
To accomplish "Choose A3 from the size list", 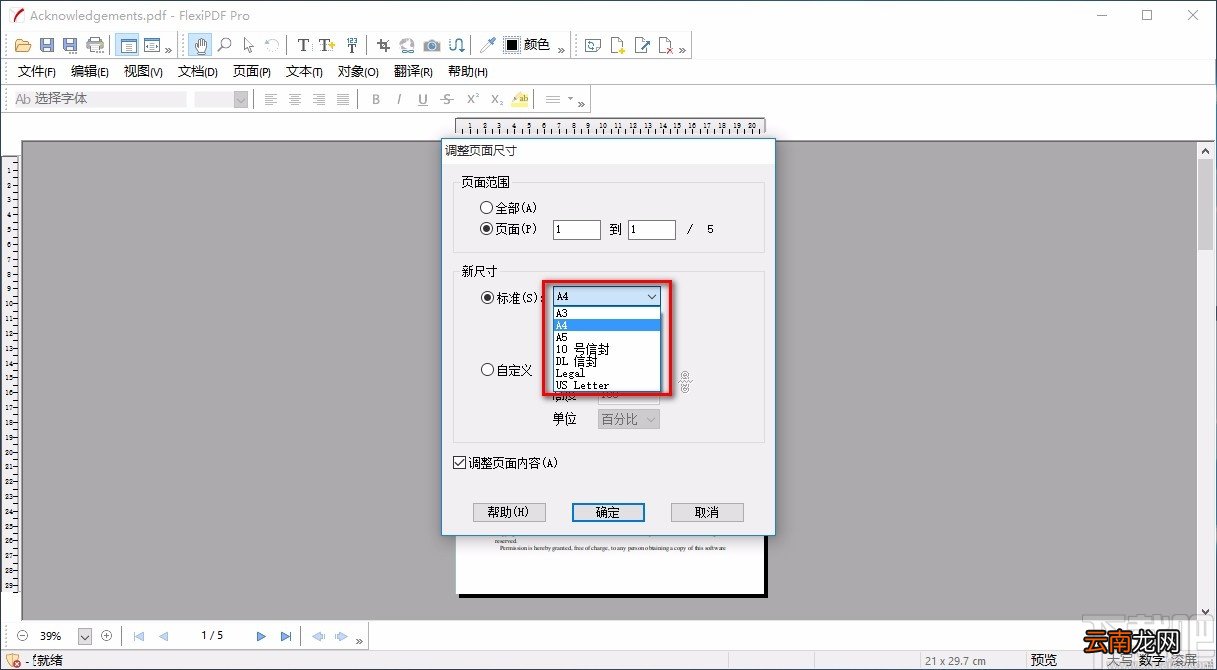I will point(607,313).
